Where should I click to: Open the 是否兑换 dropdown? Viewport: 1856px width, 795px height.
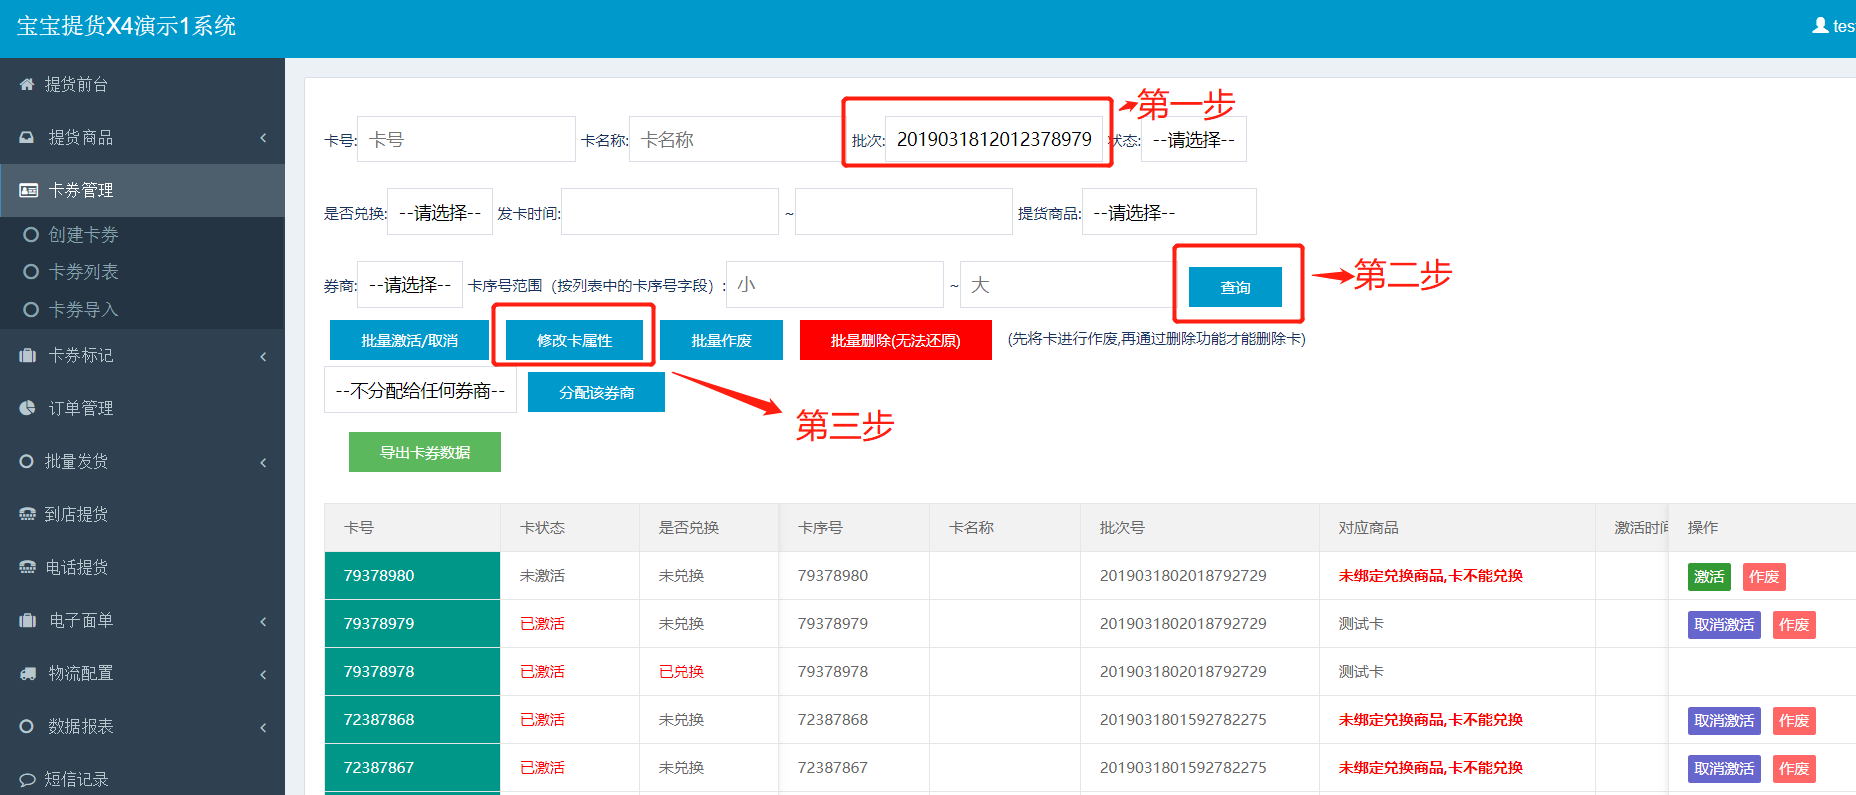pyautogui.click(x=439, y=213)
